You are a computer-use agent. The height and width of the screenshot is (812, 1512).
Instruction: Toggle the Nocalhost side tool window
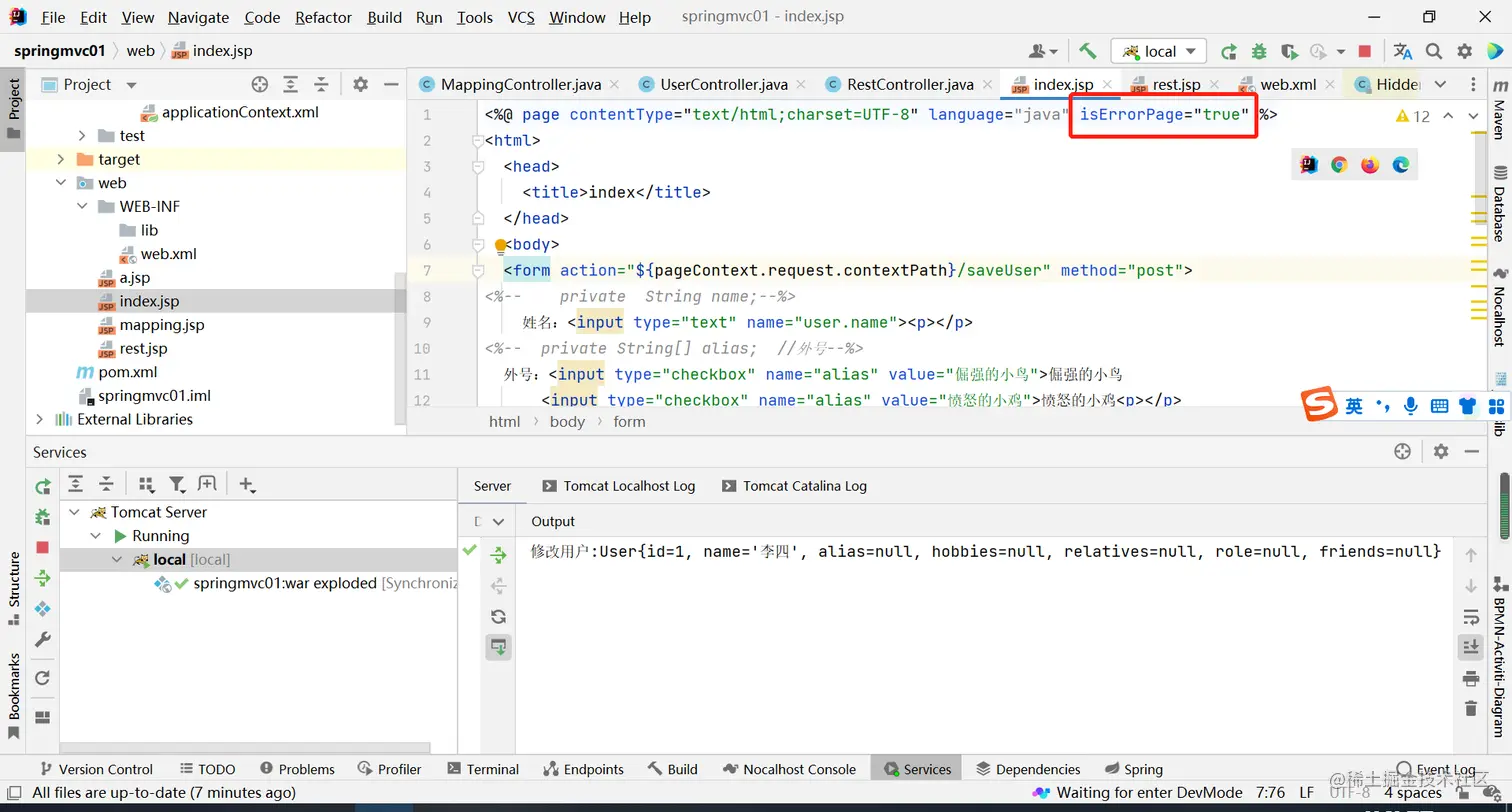(x=1499, y=308)
